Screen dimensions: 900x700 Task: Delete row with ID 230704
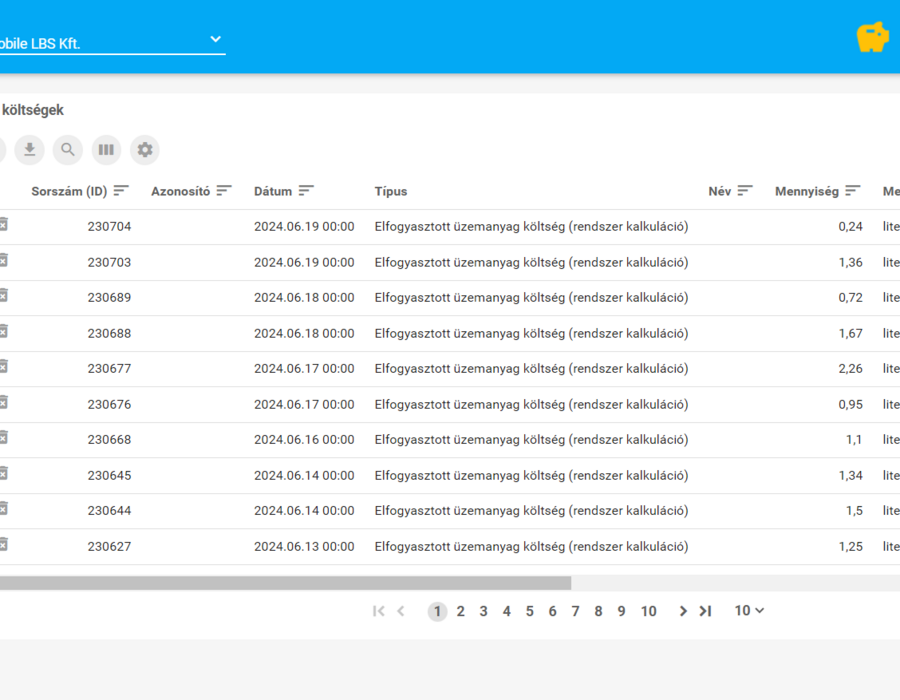[3, 224]
